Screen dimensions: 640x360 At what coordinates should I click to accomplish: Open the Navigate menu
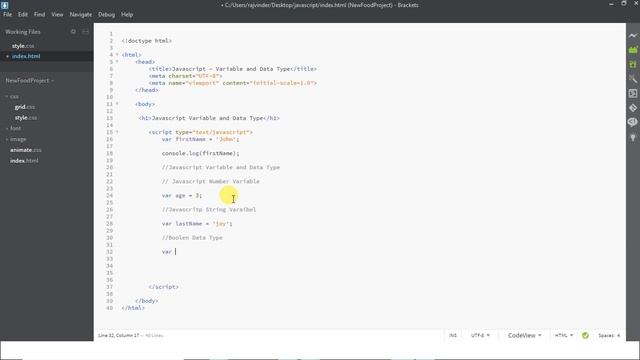(81, 14)
